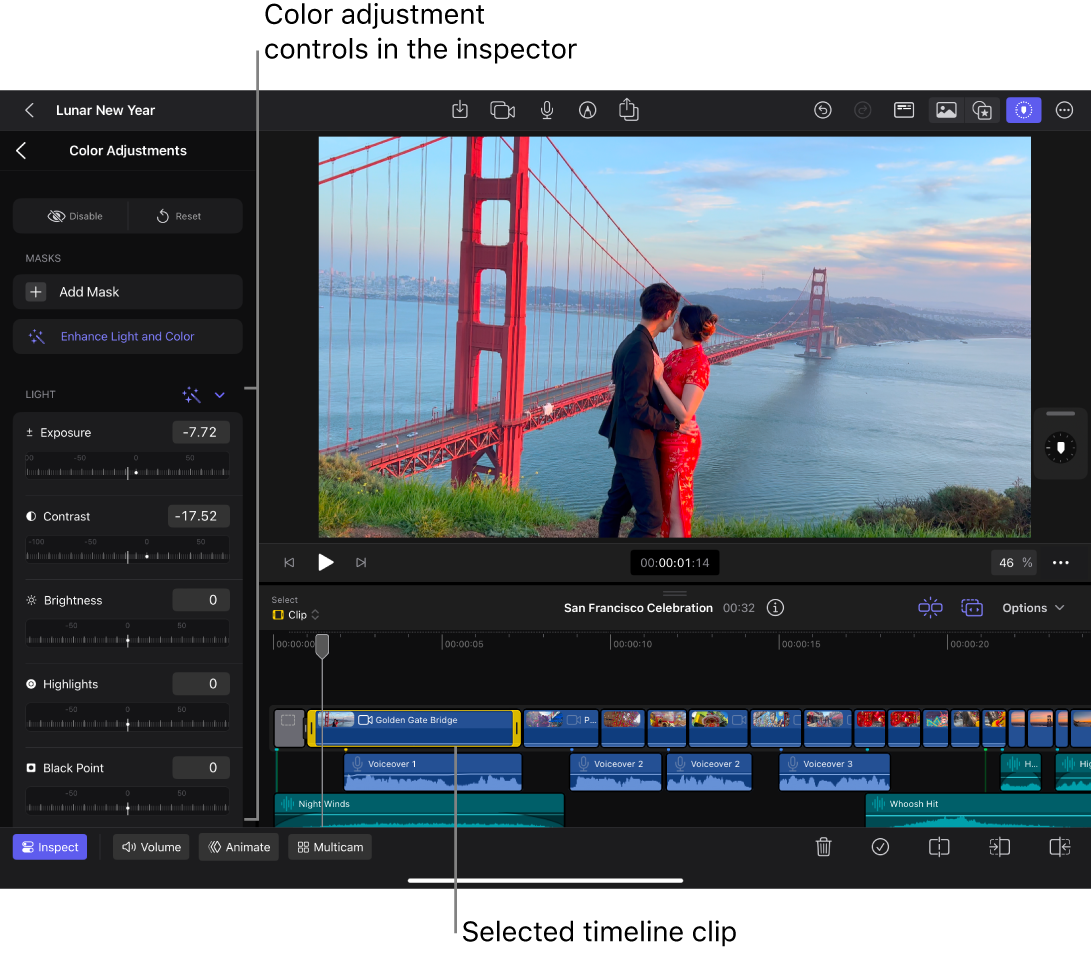Jump to previous edit point
The width and height of the screenshot is (1092, 960).
tap(289, 562)
